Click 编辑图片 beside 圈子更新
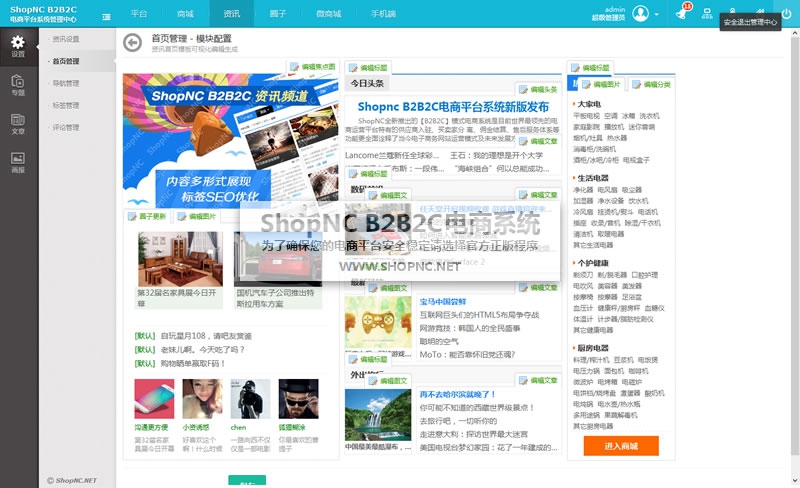 tap(197, 216)
